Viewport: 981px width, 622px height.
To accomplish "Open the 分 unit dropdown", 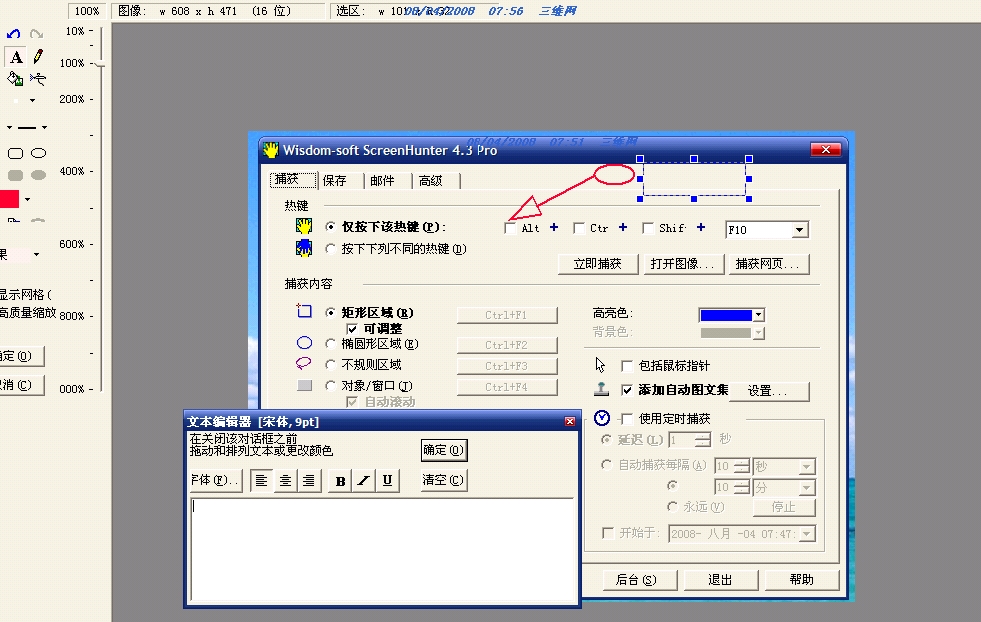I will coord(807,488).
